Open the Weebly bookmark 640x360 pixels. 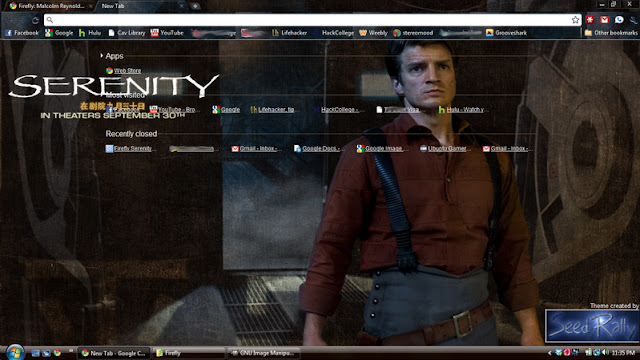[373, 33]
